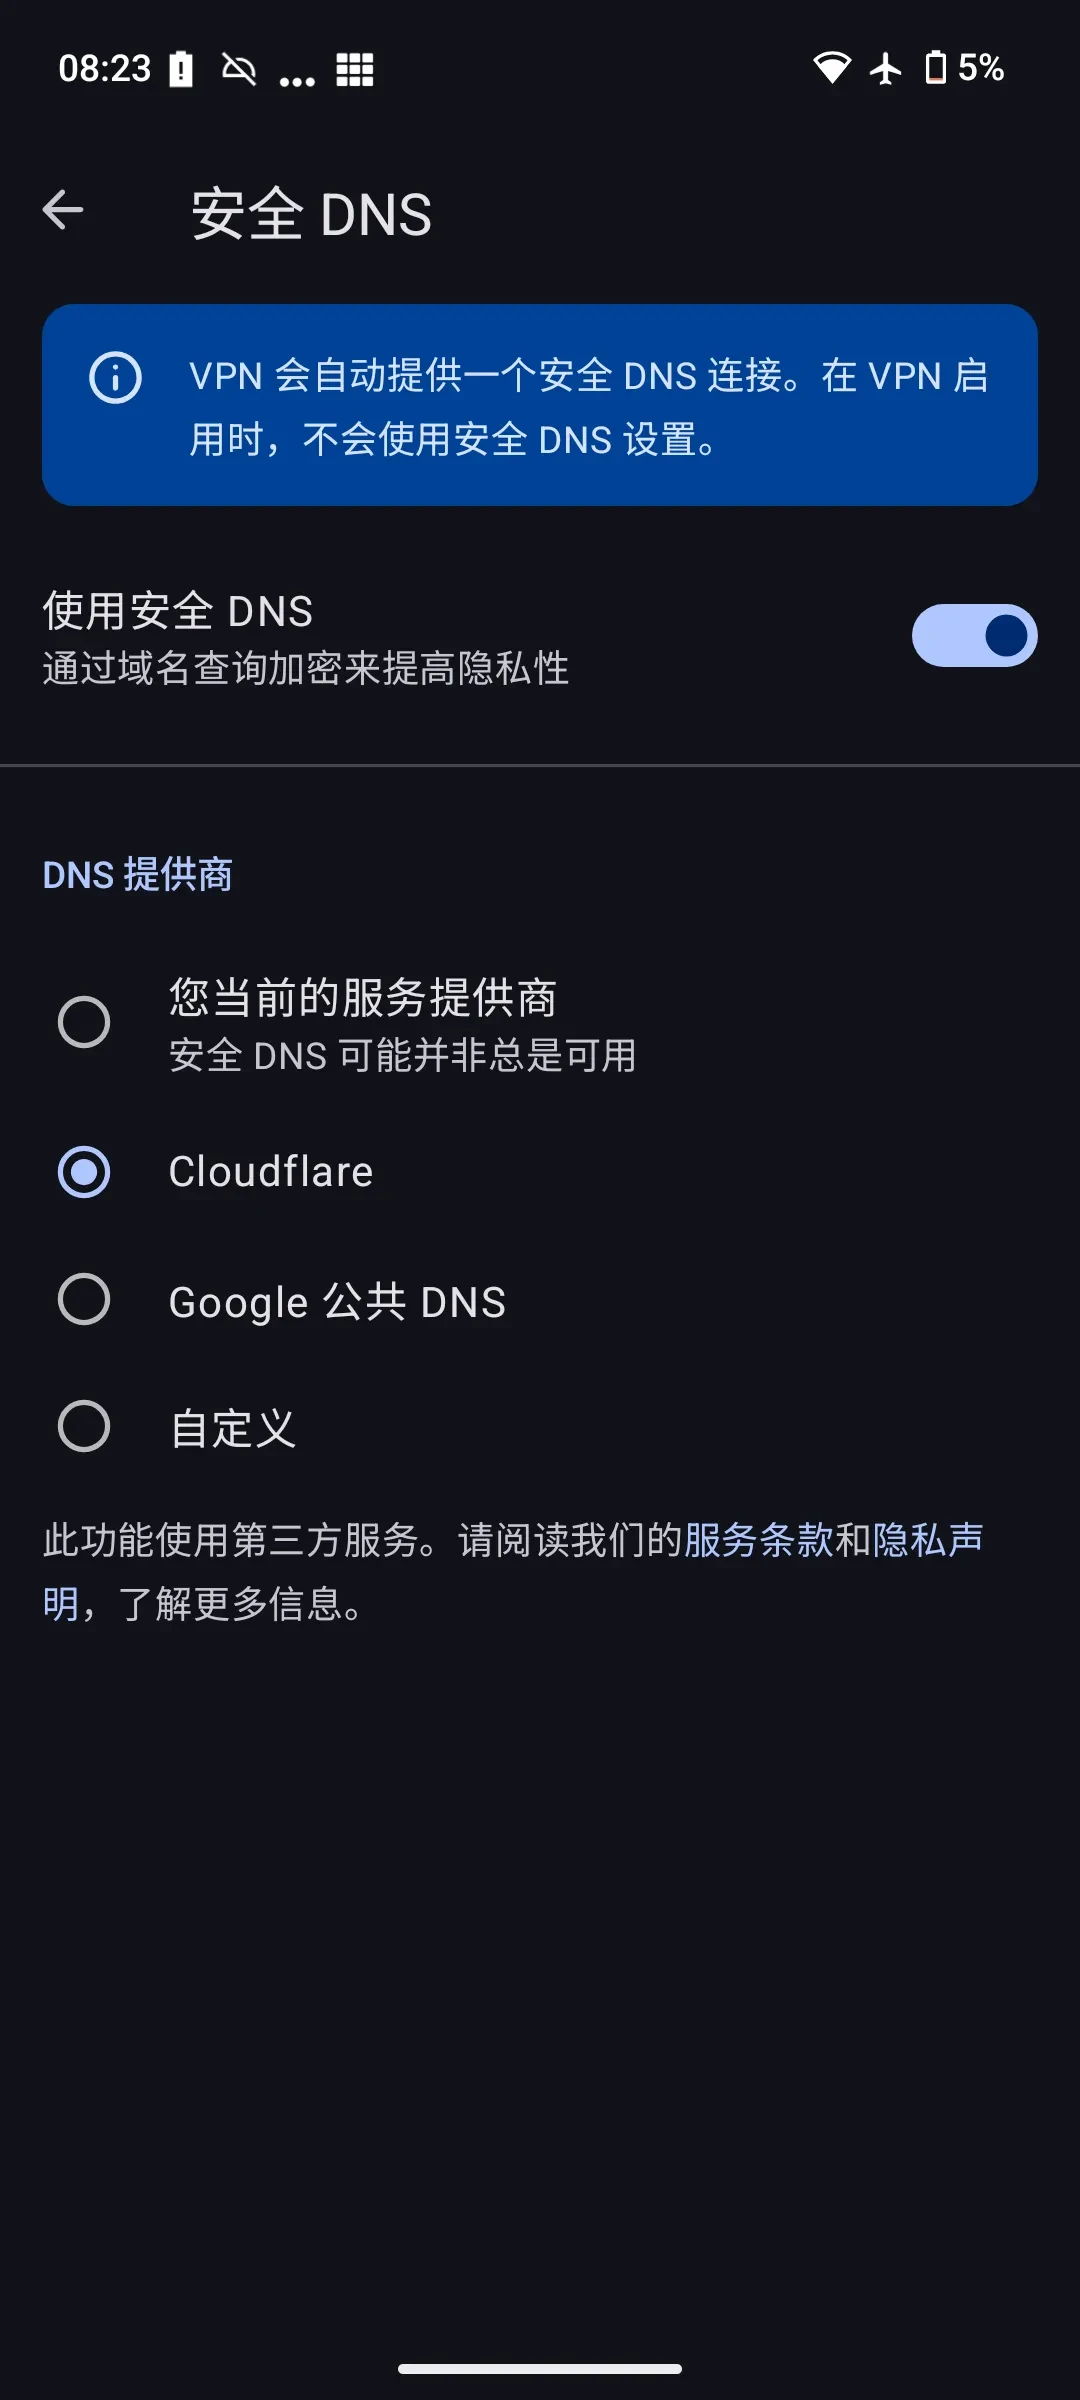Tap the info icon in VPN banner
Viewport: 1080px width, 2400px height.
[115, 378]
